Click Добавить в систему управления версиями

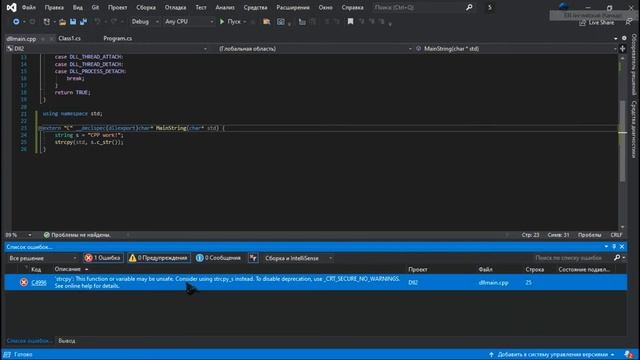point(551,354)
